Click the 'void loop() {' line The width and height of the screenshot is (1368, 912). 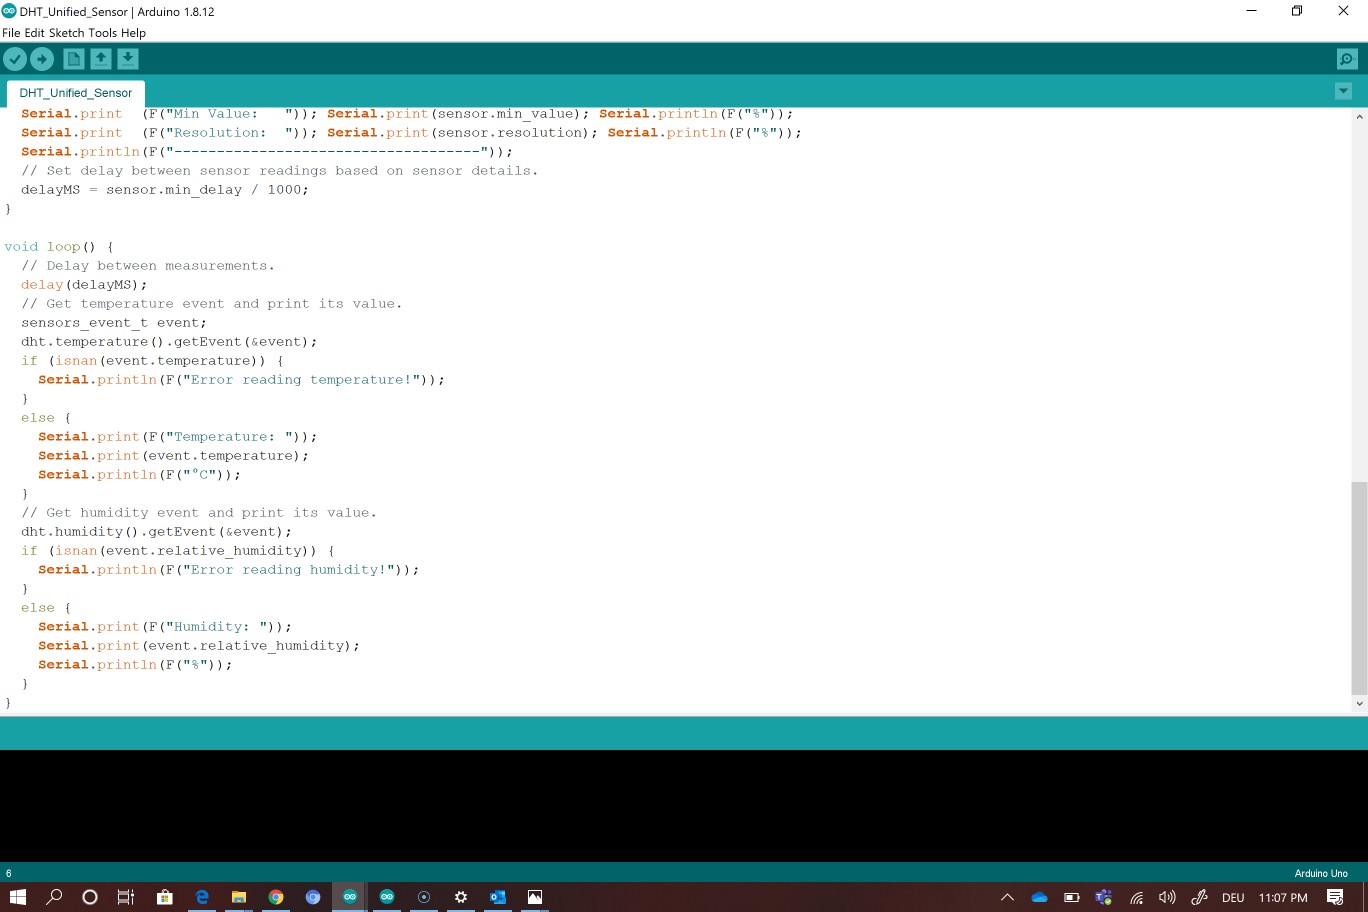59,247
